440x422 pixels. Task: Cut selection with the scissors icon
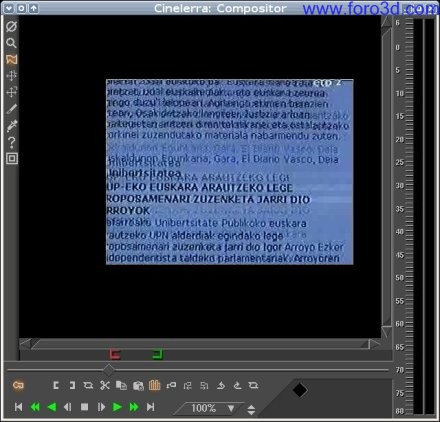105,386
